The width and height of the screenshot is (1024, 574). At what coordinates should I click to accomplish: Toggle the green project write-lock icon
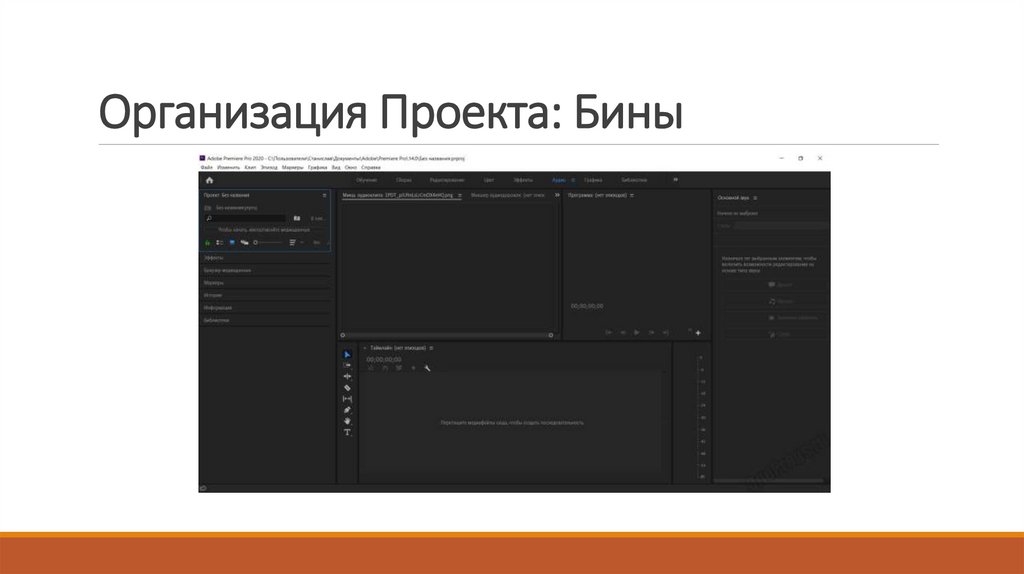tap(208, 242)
